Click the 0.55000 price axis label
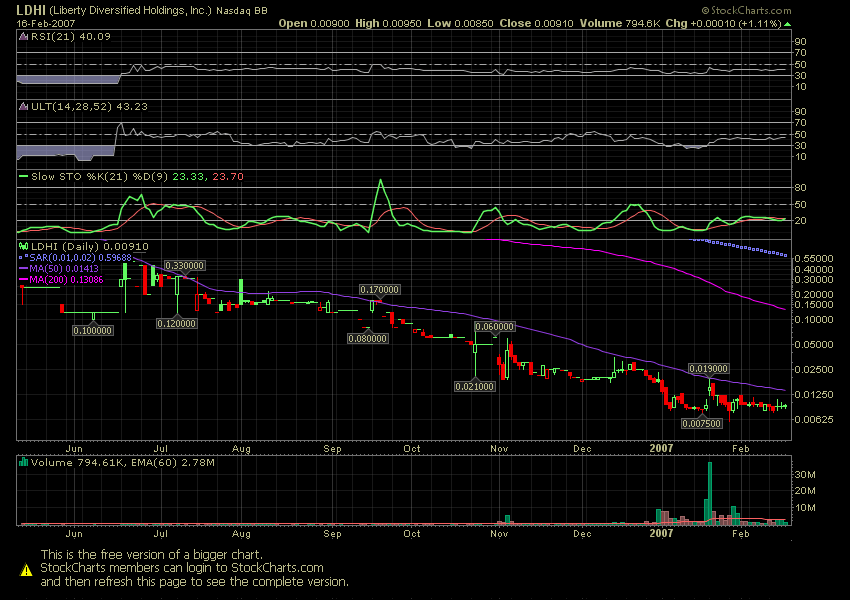The image size is (850, 600). [x=814, y=259]
